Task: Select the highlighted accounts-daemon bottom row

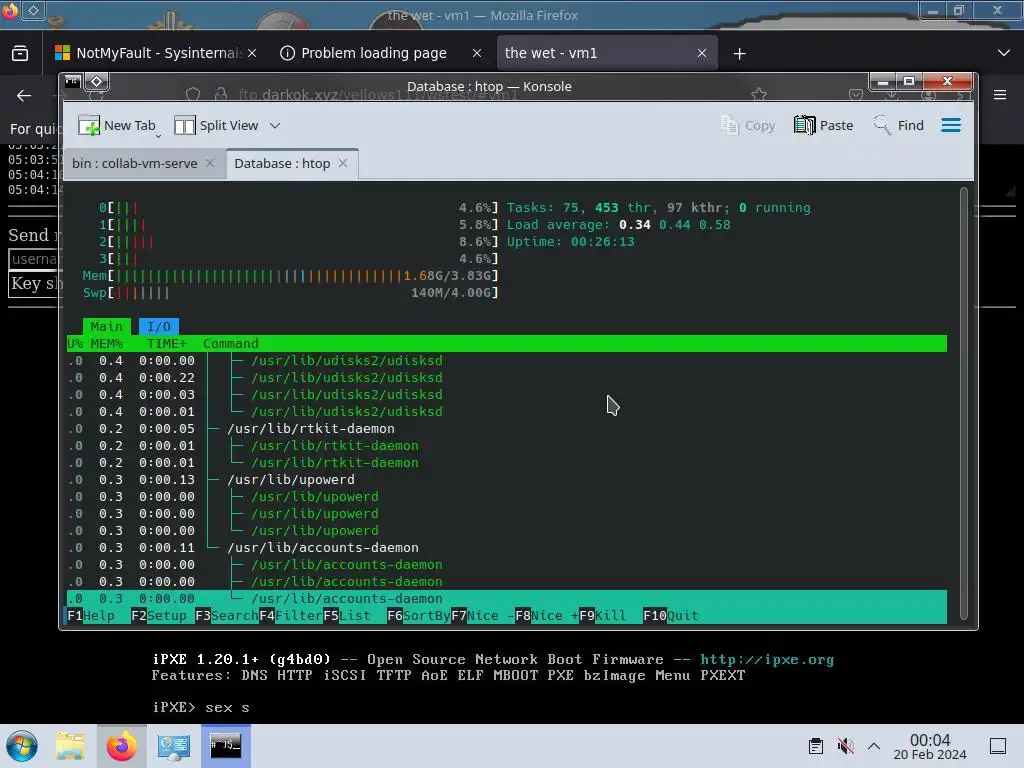Action: pyautogui.click(x=507, y=598)
